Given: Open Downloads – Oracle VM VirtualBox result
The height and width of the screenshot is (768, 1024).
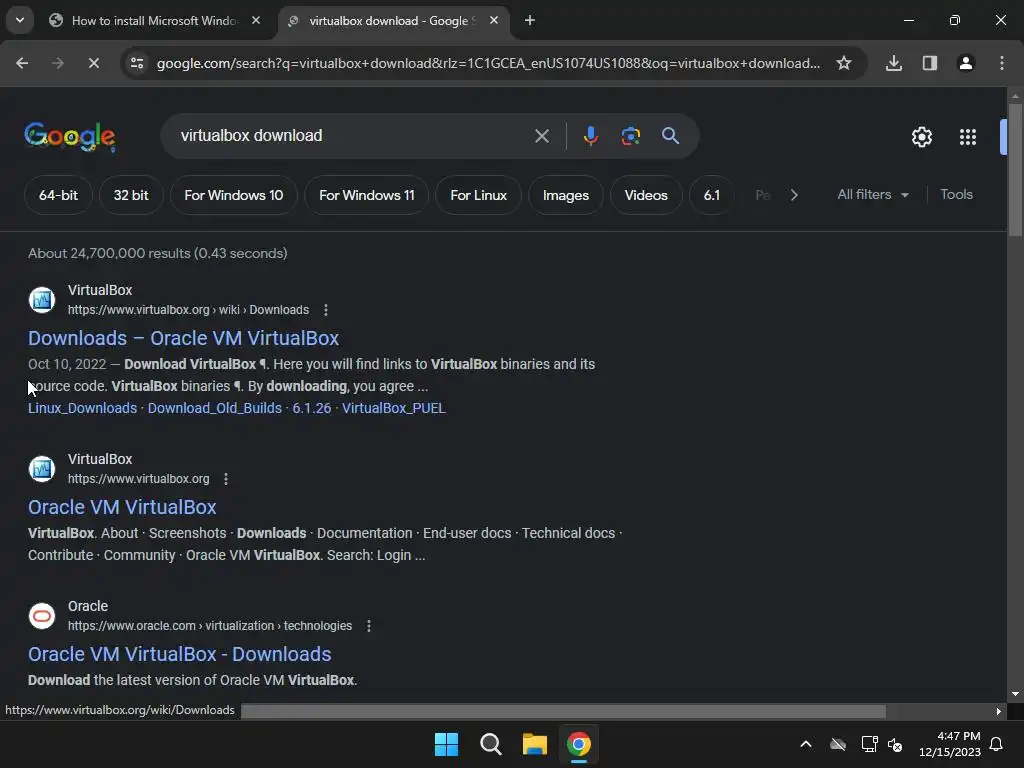Looking at the screenshot, I should point(184,338).
